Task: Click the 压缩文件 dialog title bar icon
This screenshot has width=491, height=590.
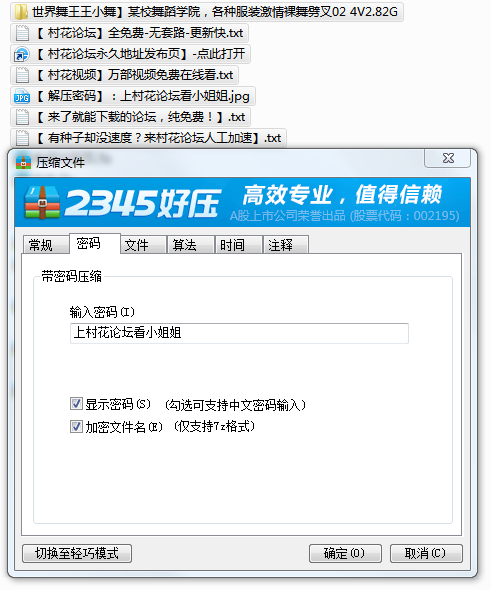Action: coord(23,163)
